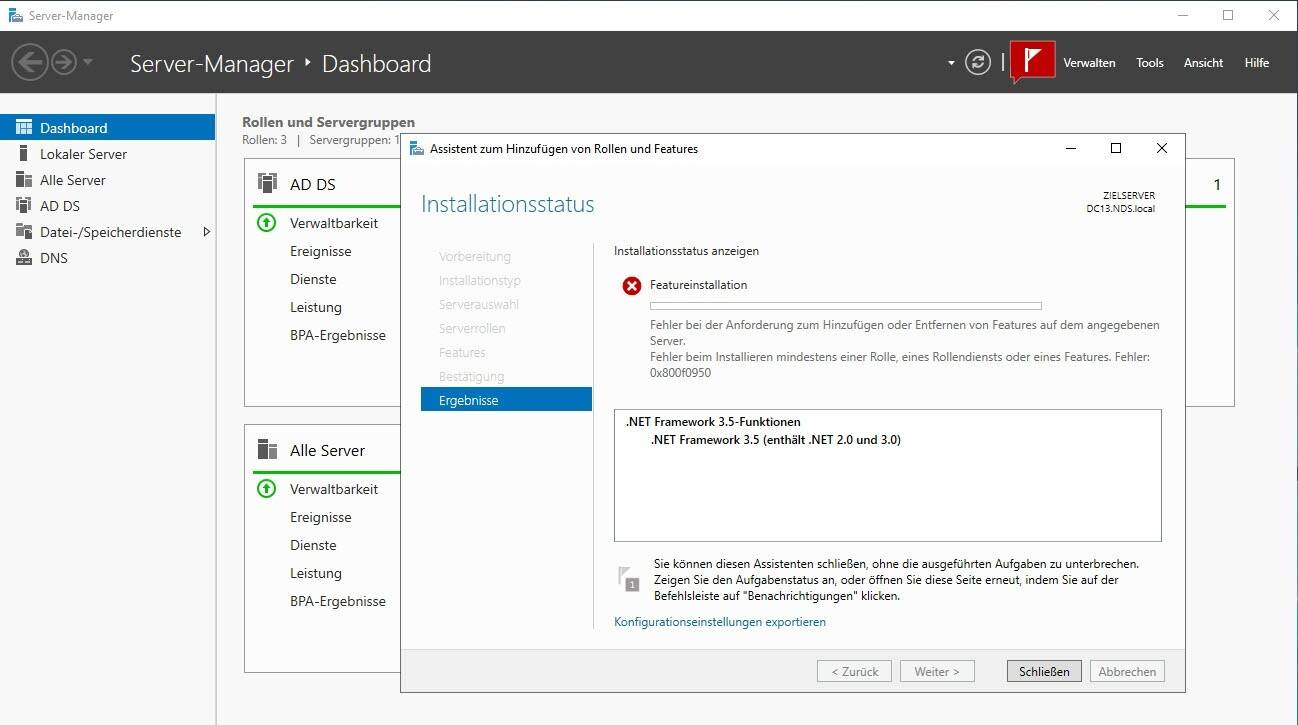Viewport: 1298px width, 725px height.
Task: Open the navigation history dropdown arrow
Action: pos(88,63)
